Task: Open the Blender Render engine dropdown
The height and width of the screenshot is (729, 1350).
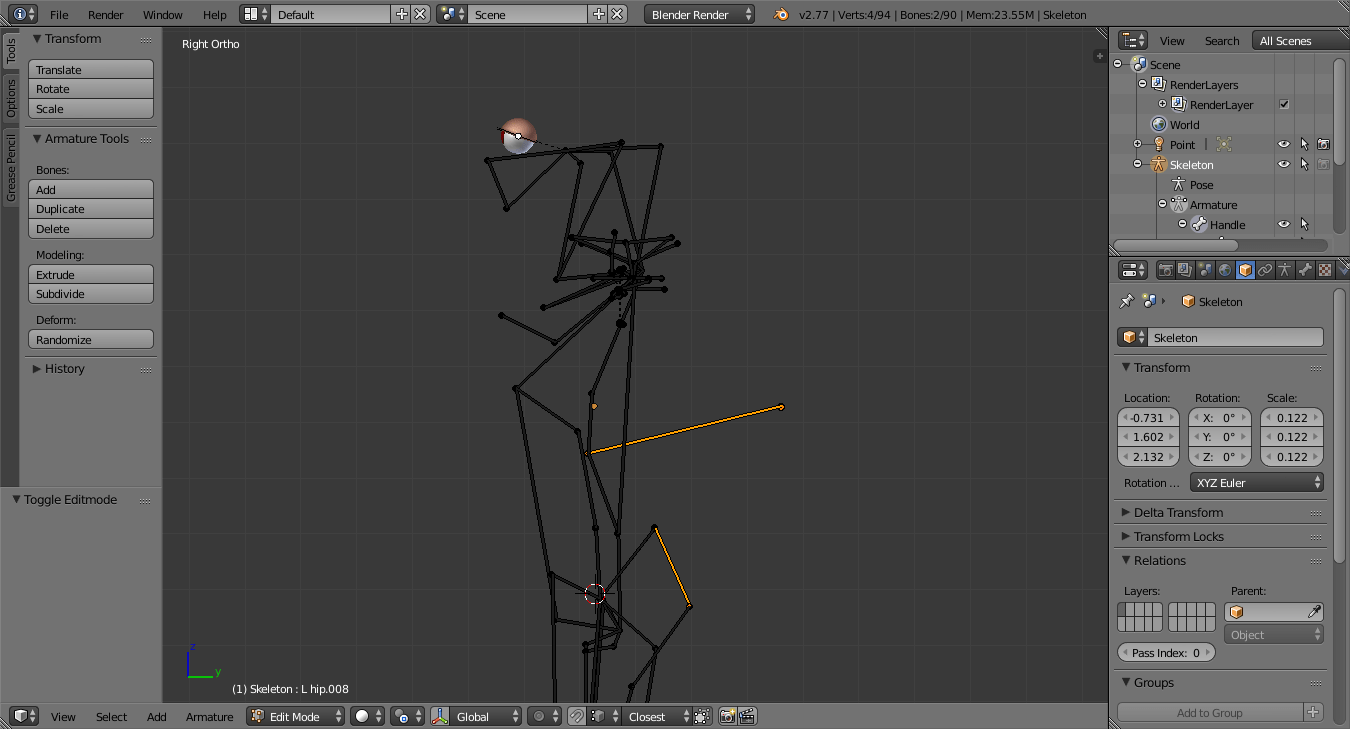Action: click(x=699, y=14)
